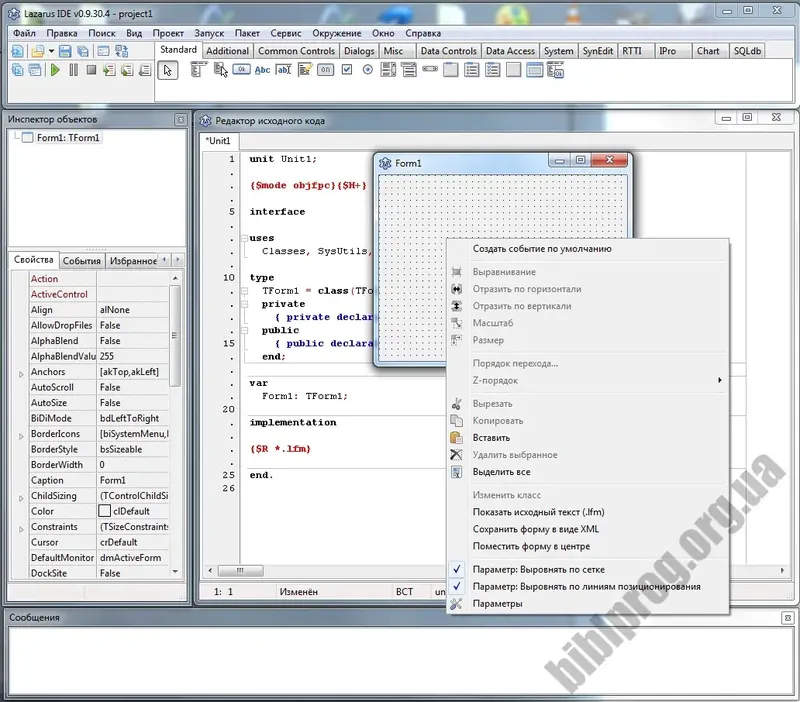Select the TMemo component icon
This screenshot has height=702, width=800.
[305, 70]
